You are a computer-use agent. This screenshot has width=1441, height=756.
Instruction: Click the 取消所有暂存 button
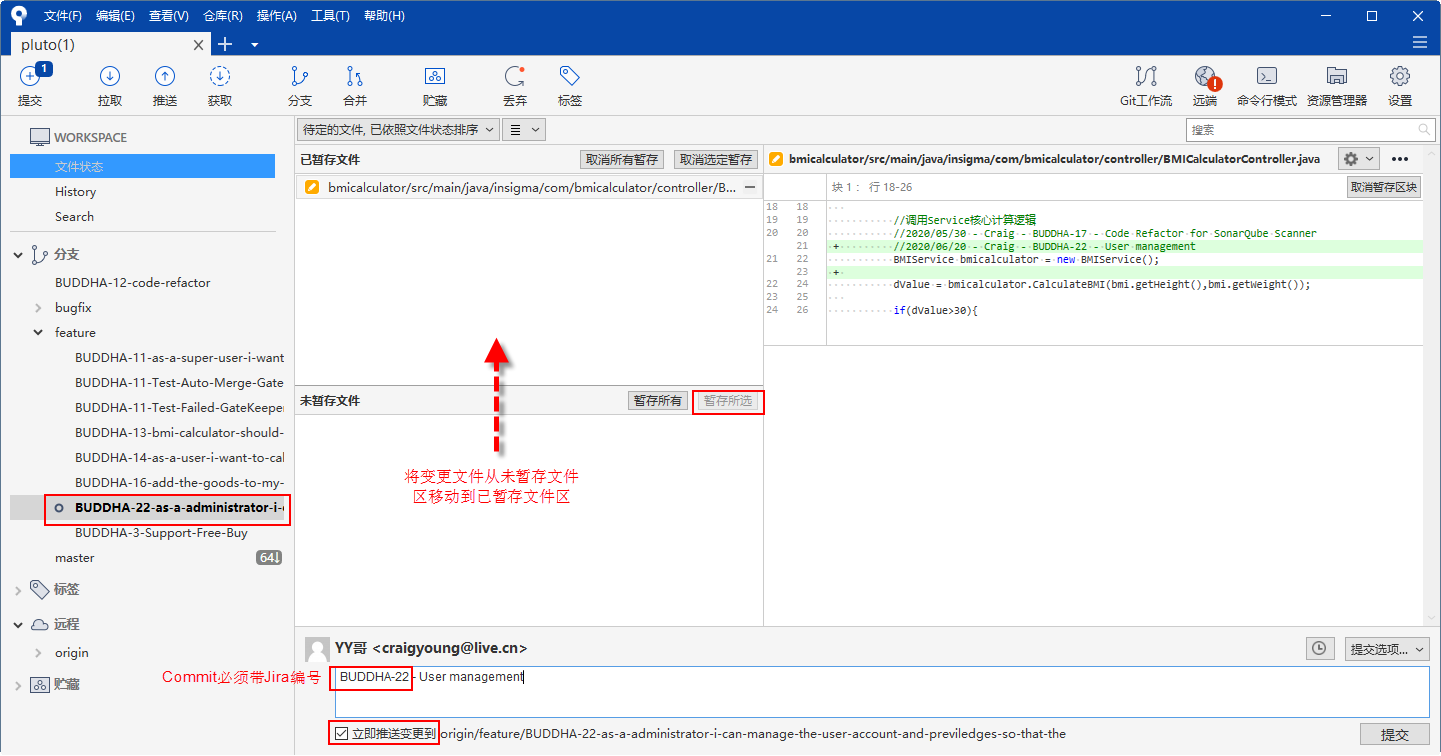pyautogui.click(x=621, y=159)
